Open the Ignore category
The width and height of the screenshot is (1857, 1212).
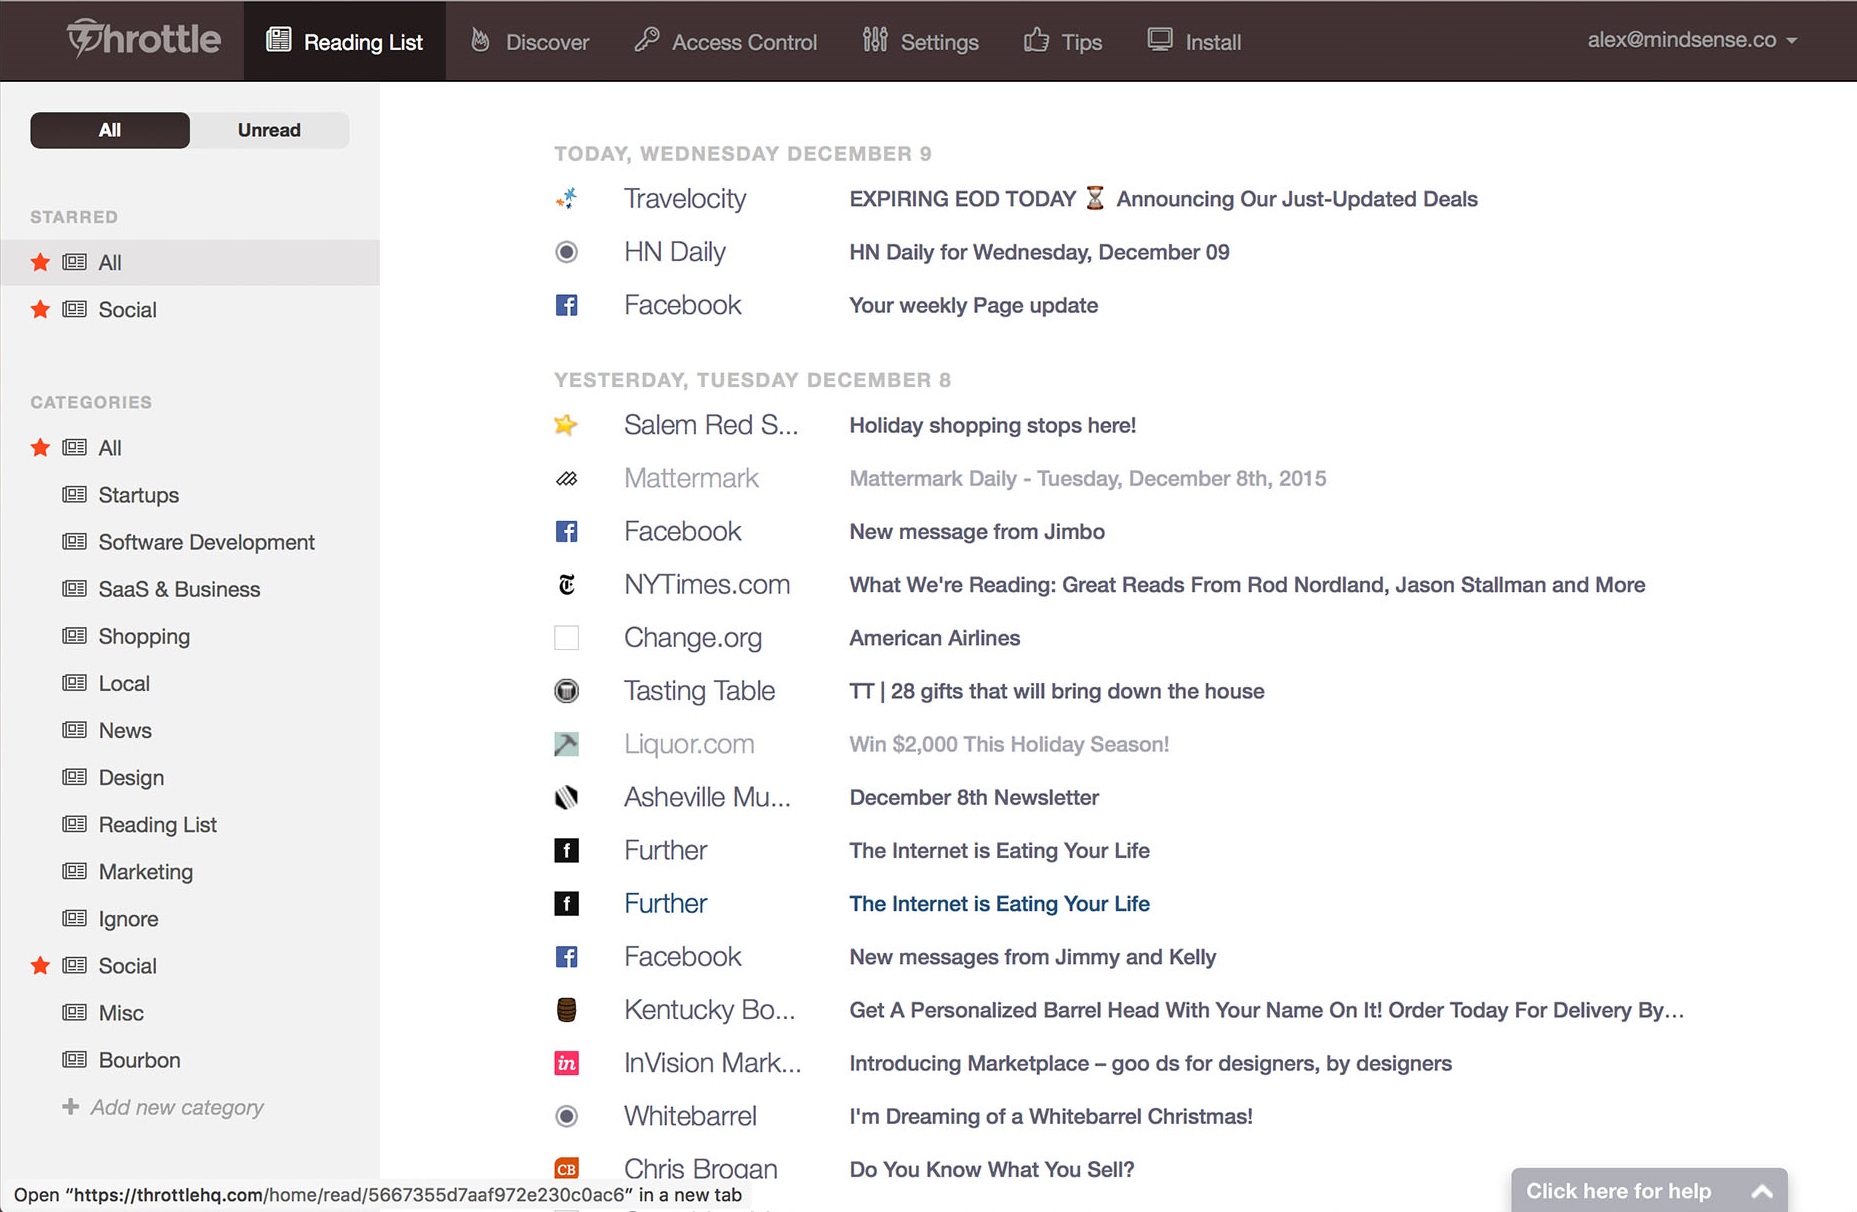coord(128,918)
